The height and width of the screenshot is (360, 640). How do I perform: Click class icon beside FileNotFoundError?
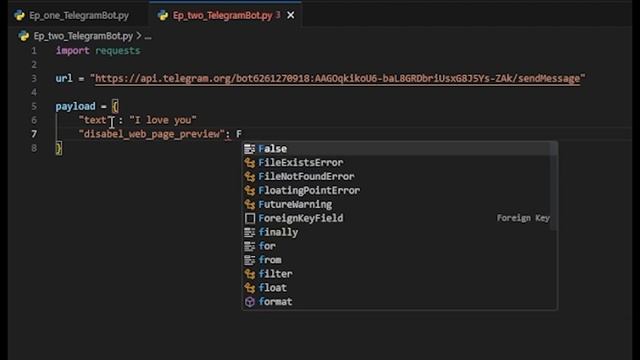point(249,177)
